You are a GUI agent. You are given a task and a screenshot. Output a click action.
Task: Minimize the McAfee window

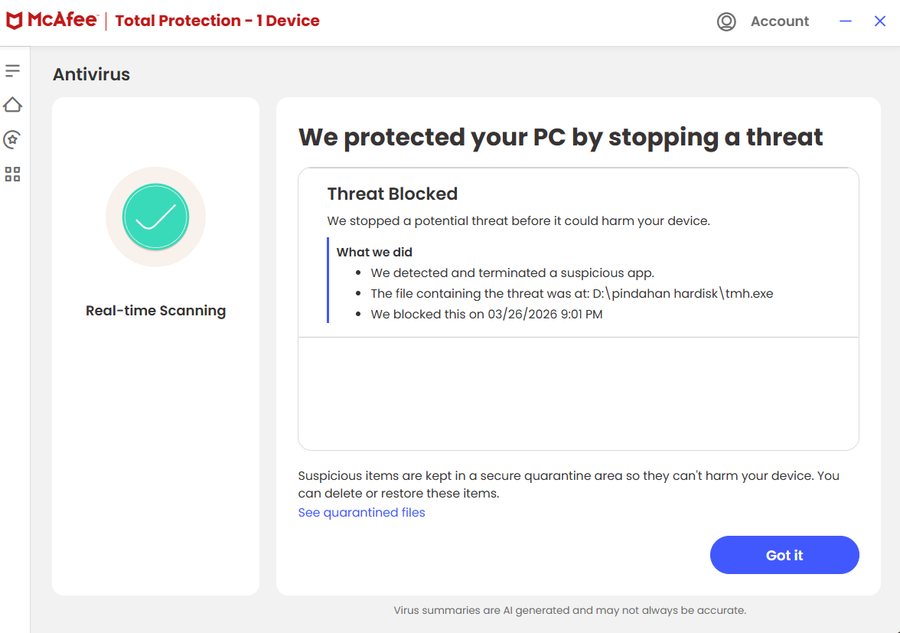click(846, 21)
